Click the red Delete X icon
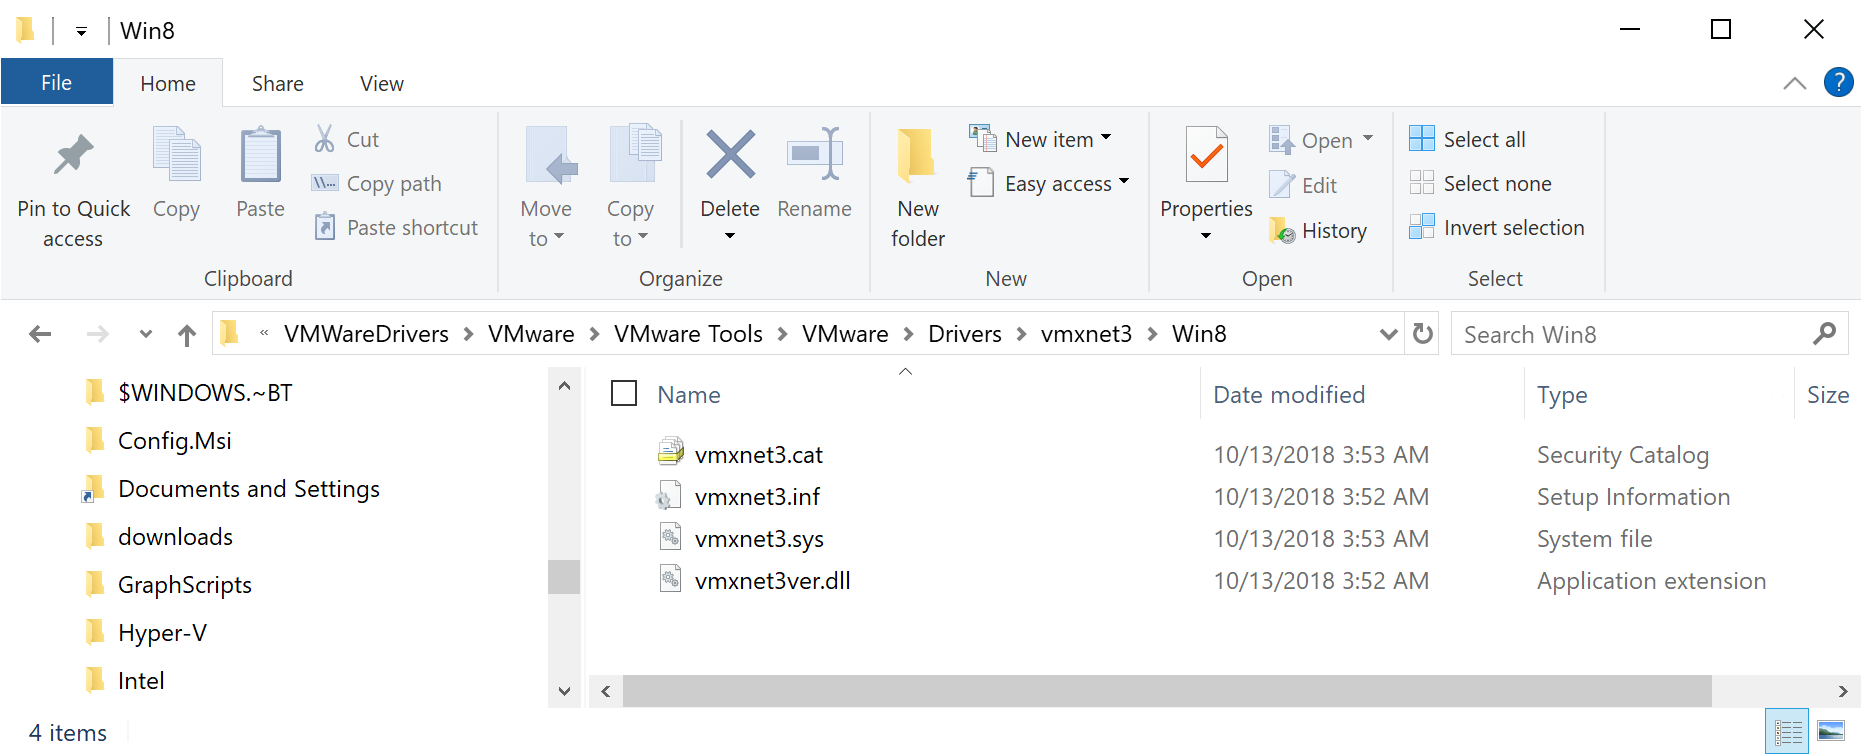The height and width of the screenshot is (755, 1862). [x=730, y=155]
